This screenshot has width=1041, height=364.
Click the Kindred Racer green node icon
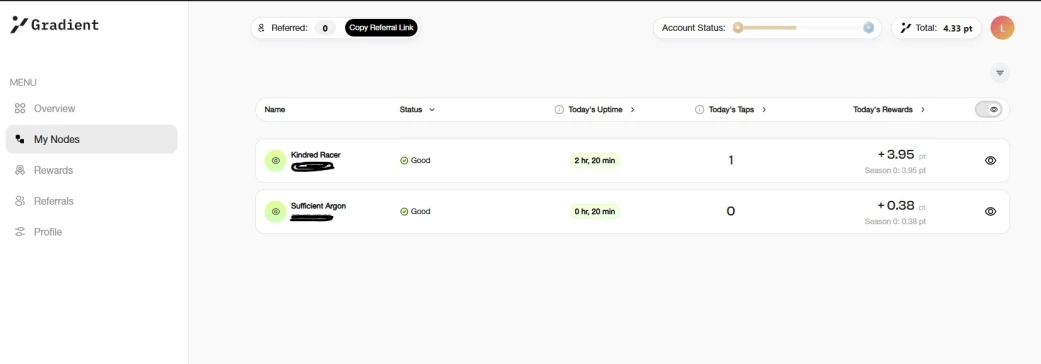pyautogui.click(x=276, y=161)
